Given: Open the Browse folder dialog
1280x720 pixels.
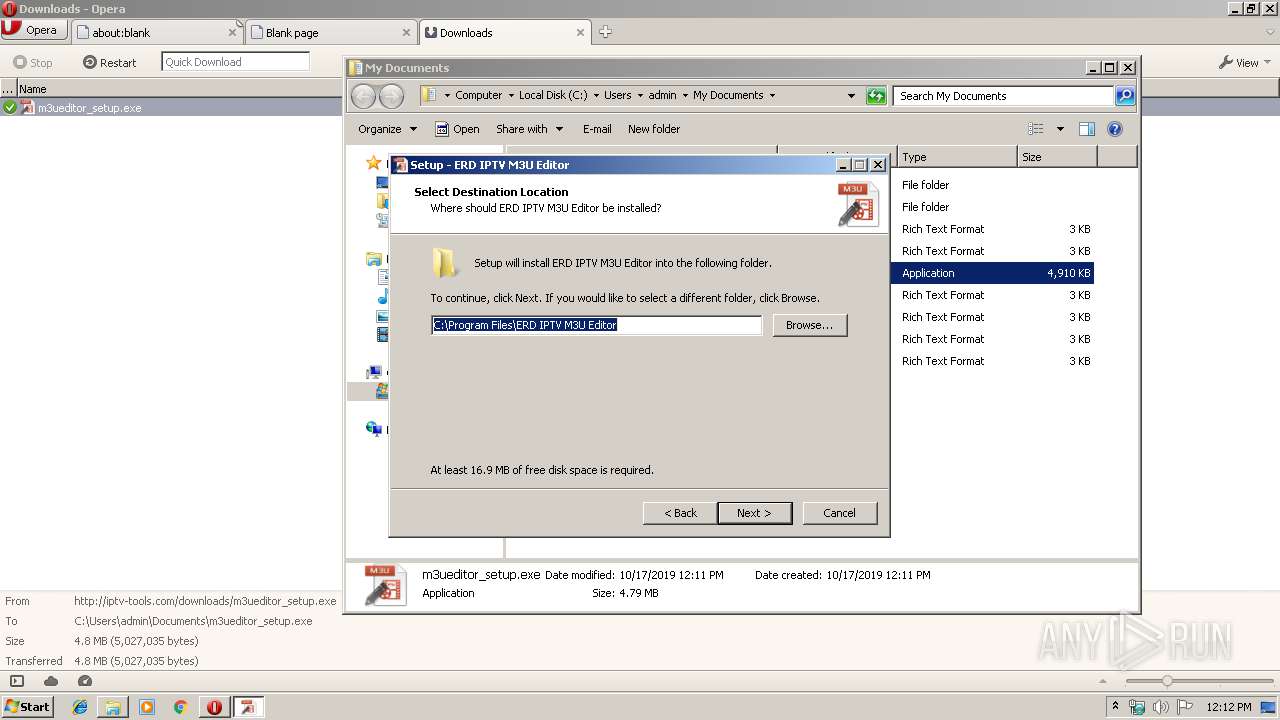Looking at the screenshot, I should click(x=809, y=325).
